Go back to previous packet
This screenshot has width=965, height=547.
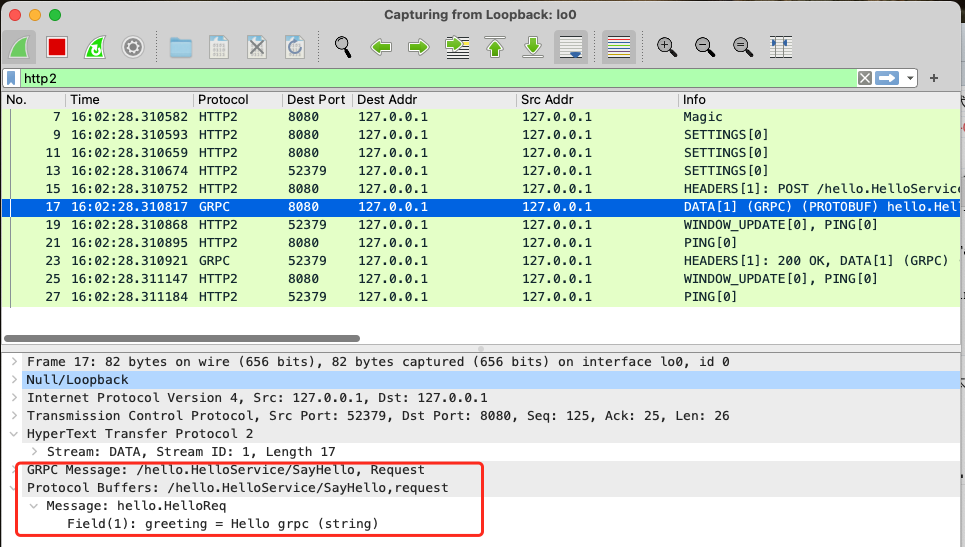click(381, 47)
